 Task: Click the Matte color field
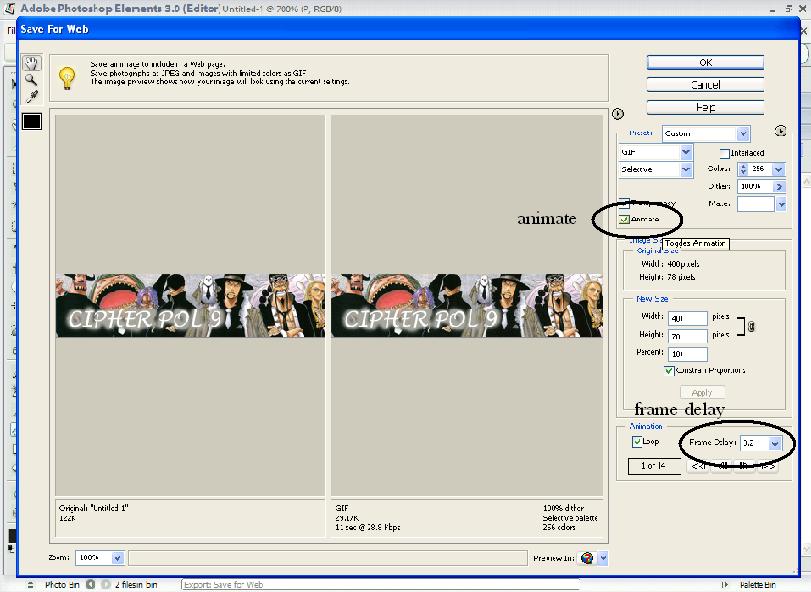tap(756, 204)
